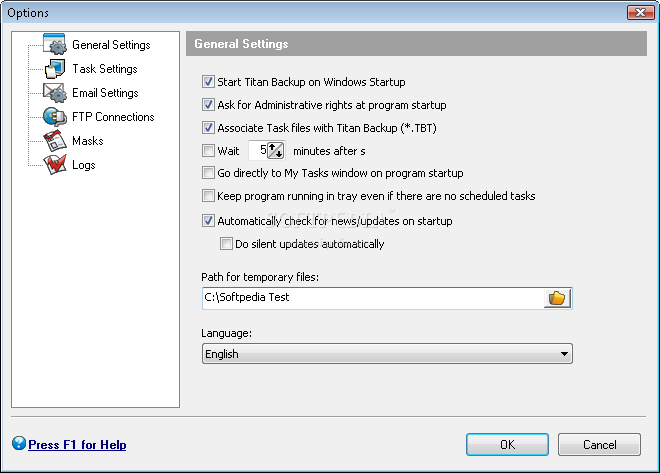The image size is (660, 473).
Task: Click the Logs icon in sidebar
Action: (55, 165)
